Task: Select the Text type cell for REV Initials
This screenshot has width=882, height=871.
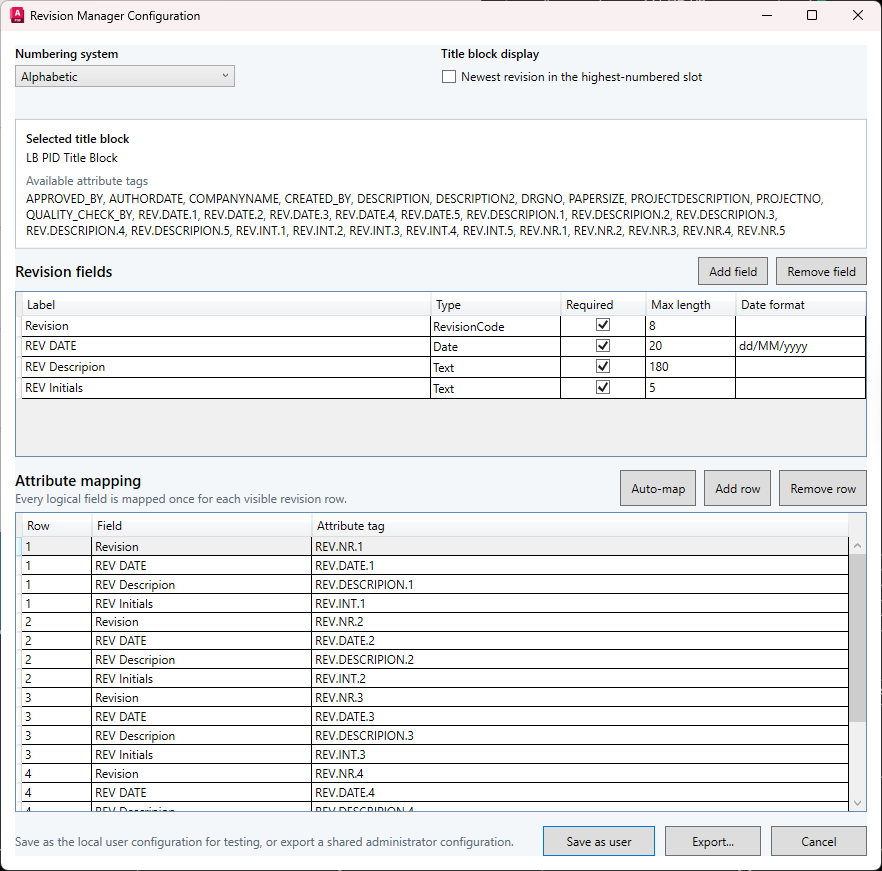Action: click(x=495, y=388)
